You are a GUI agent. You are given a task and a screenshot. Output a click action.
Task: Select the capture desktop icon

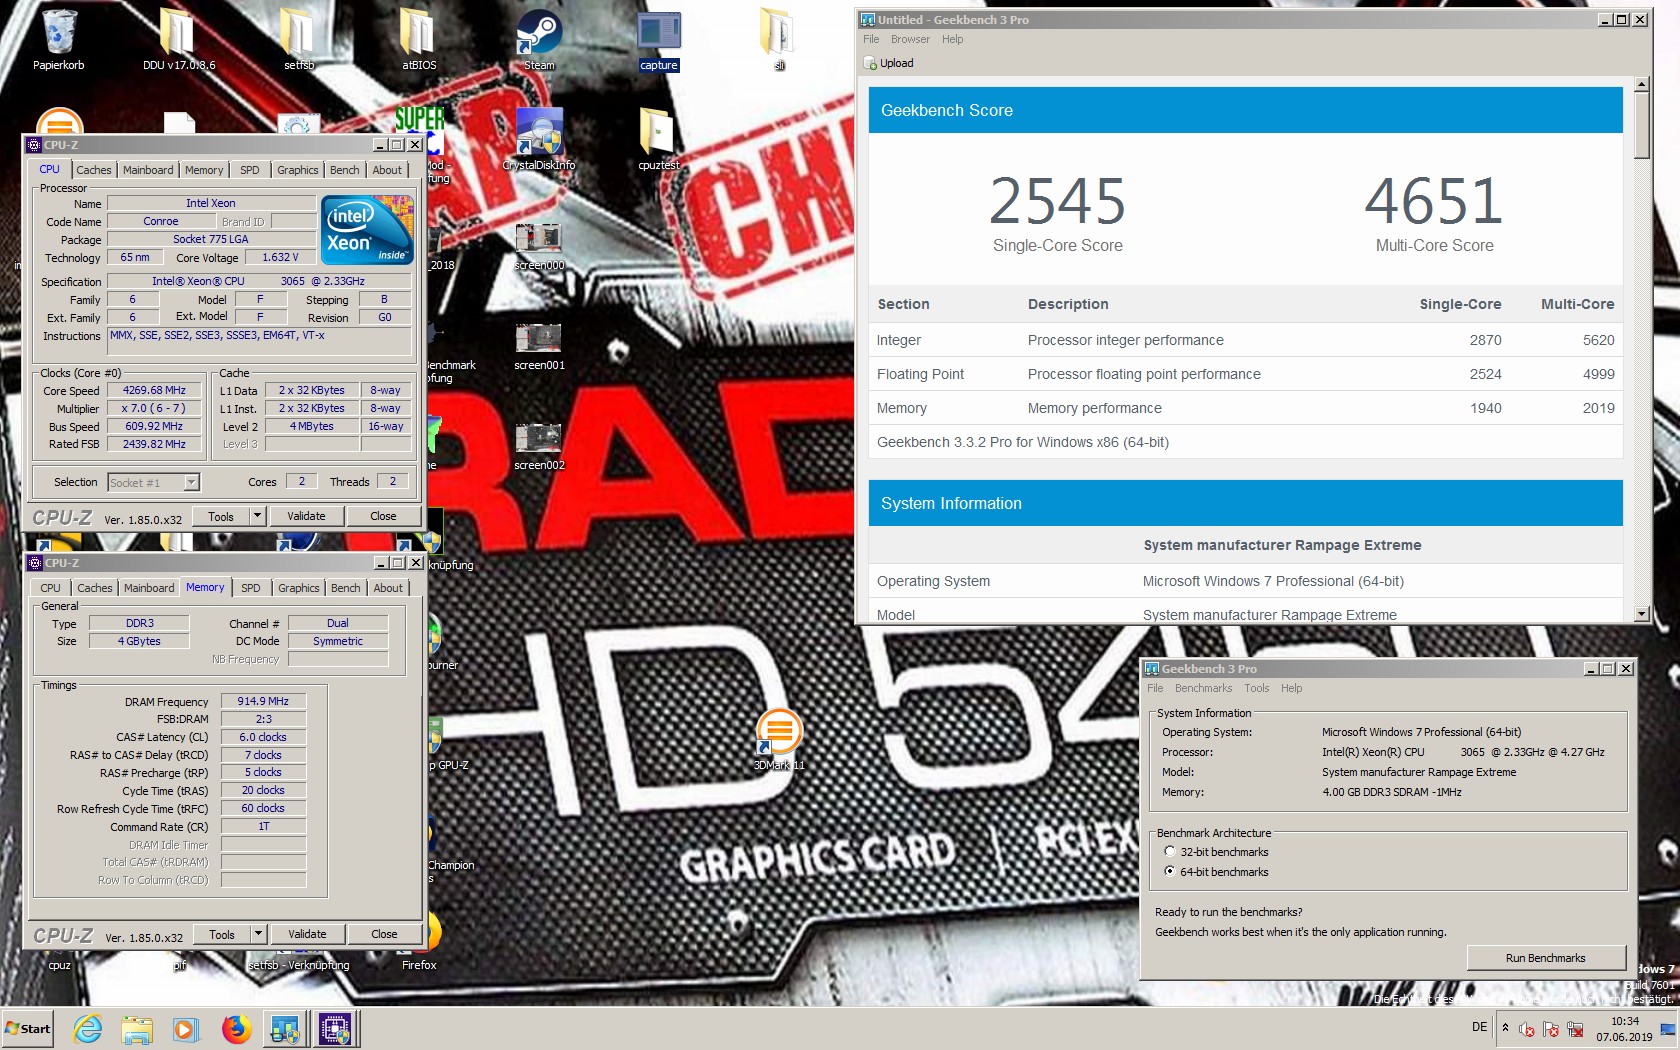click(x=659, y=40)
